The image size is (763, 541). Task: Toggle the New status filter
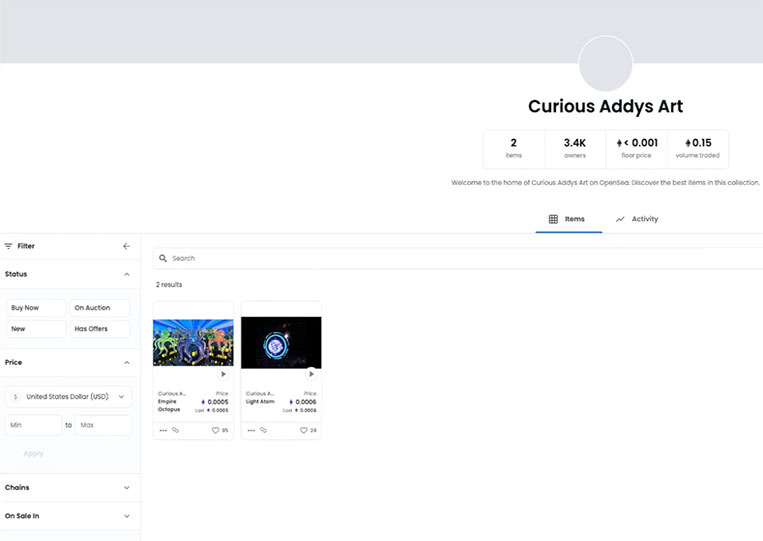click(36, 329)
